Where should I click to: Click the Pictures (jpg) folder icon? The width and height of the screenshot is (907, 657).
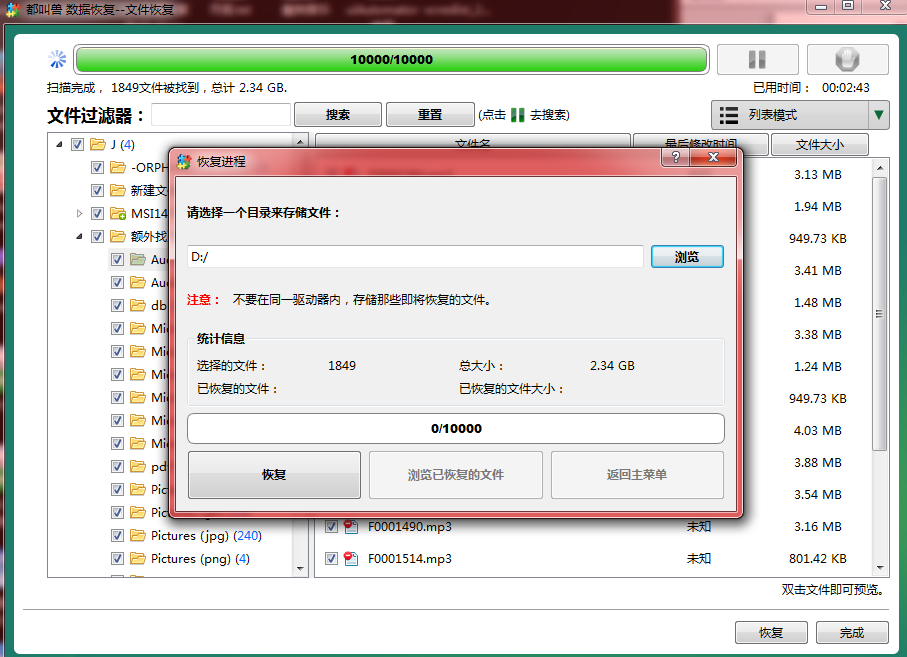click(138, 535)
